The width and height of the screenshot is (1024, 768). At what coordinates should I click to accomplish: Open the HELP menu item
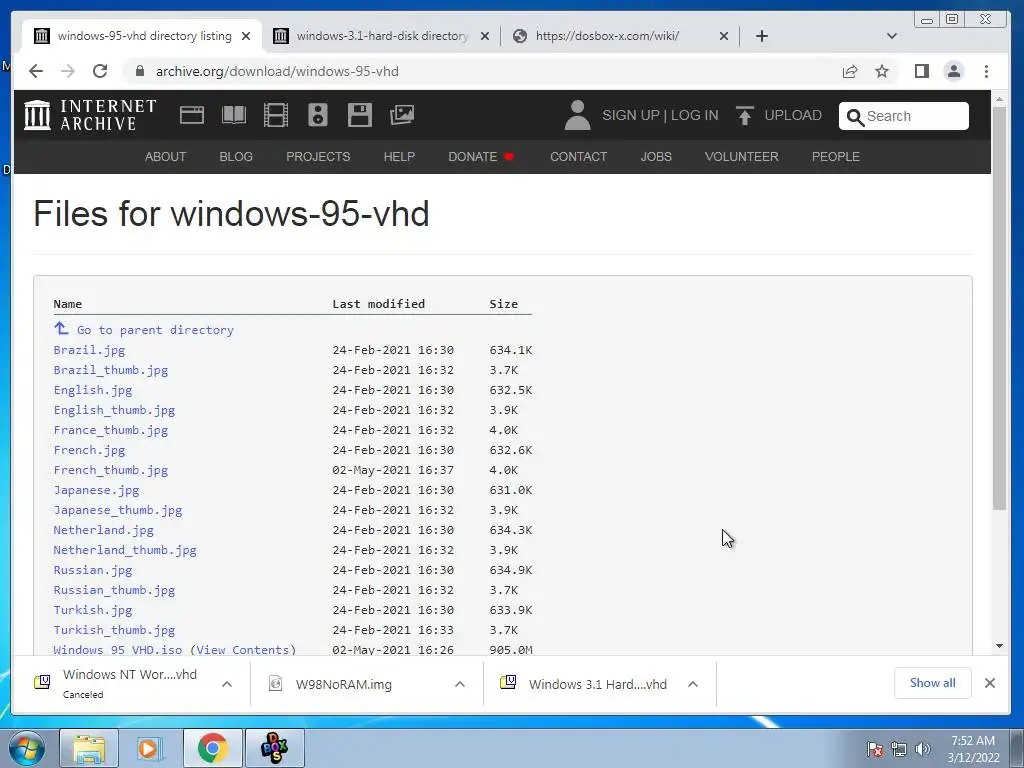[399, 157]
